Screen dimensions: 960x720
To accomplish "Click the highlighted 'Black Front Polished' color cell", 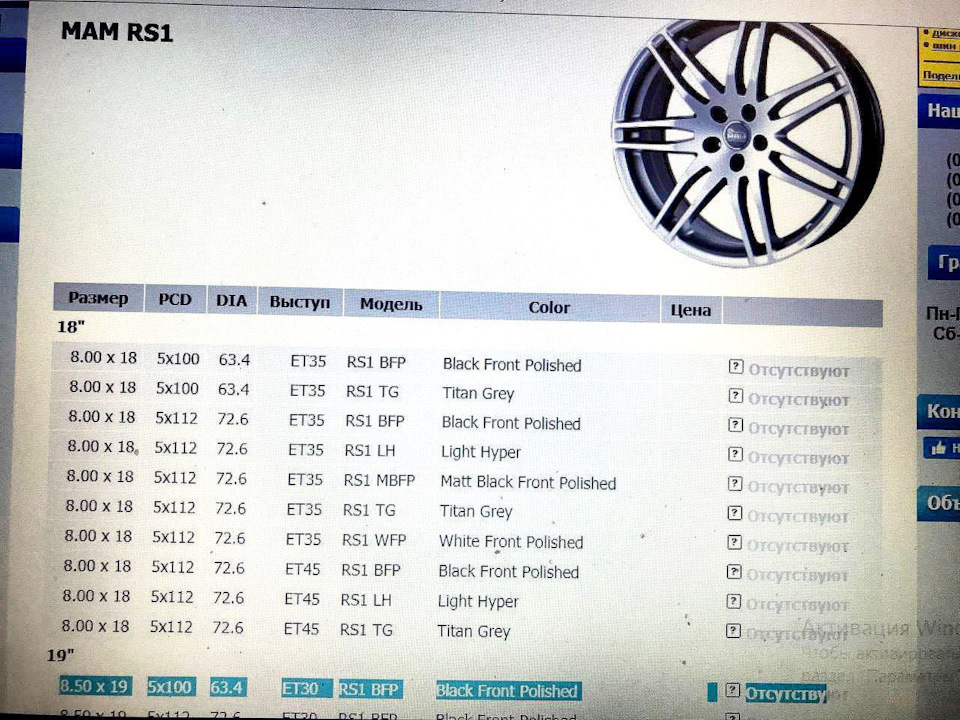I will pos(508,691).
